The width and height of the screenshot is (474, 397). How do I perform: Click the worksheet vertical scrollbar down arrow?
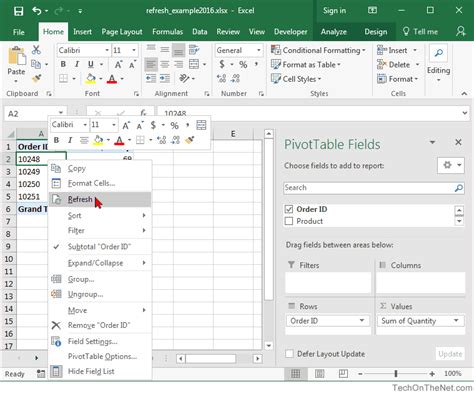pos(269,346)
